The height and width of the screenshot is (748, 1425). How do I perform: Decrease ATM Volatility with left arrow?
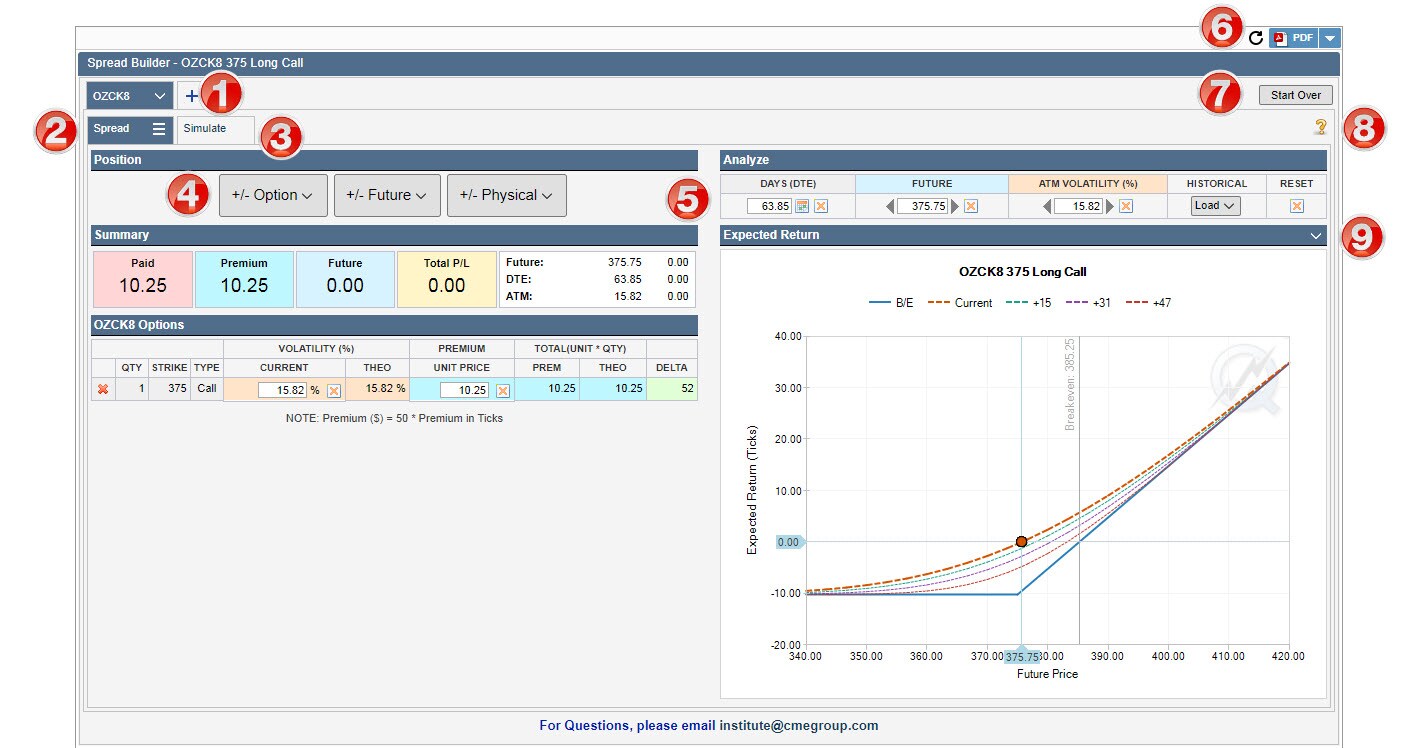point(1046,206)
